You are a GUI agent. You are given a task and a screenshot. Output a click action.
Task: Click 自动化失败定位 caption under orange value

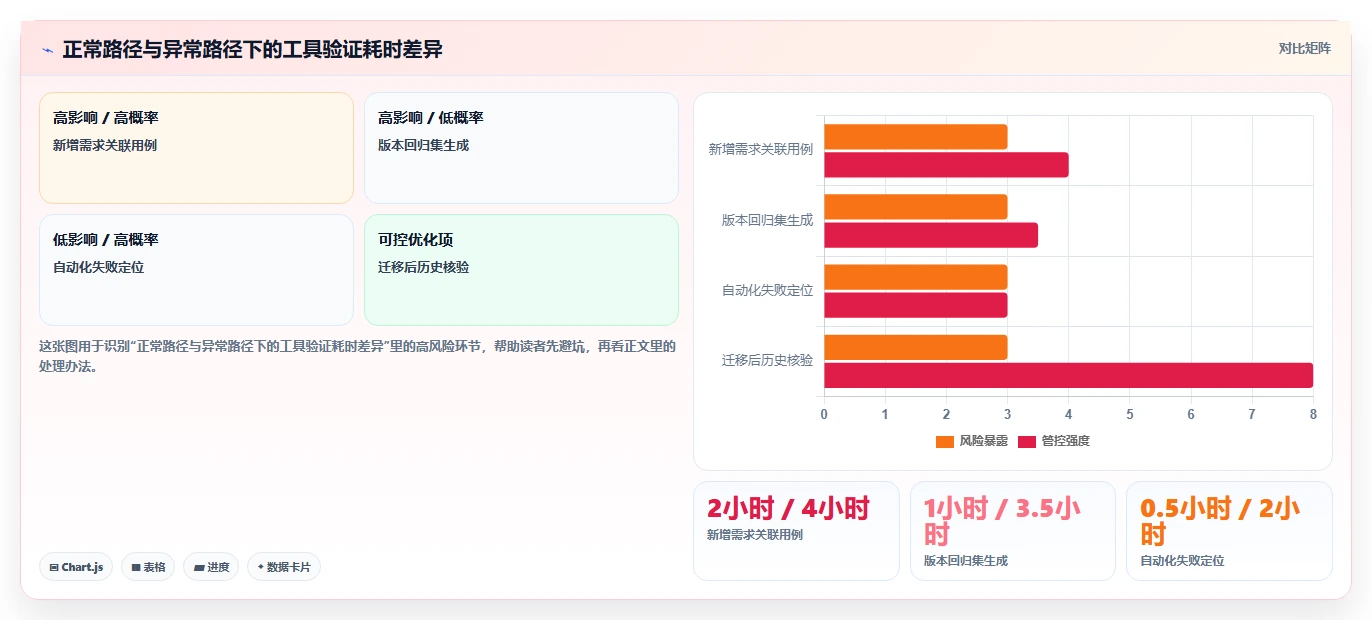click(x=1182, y=561)
